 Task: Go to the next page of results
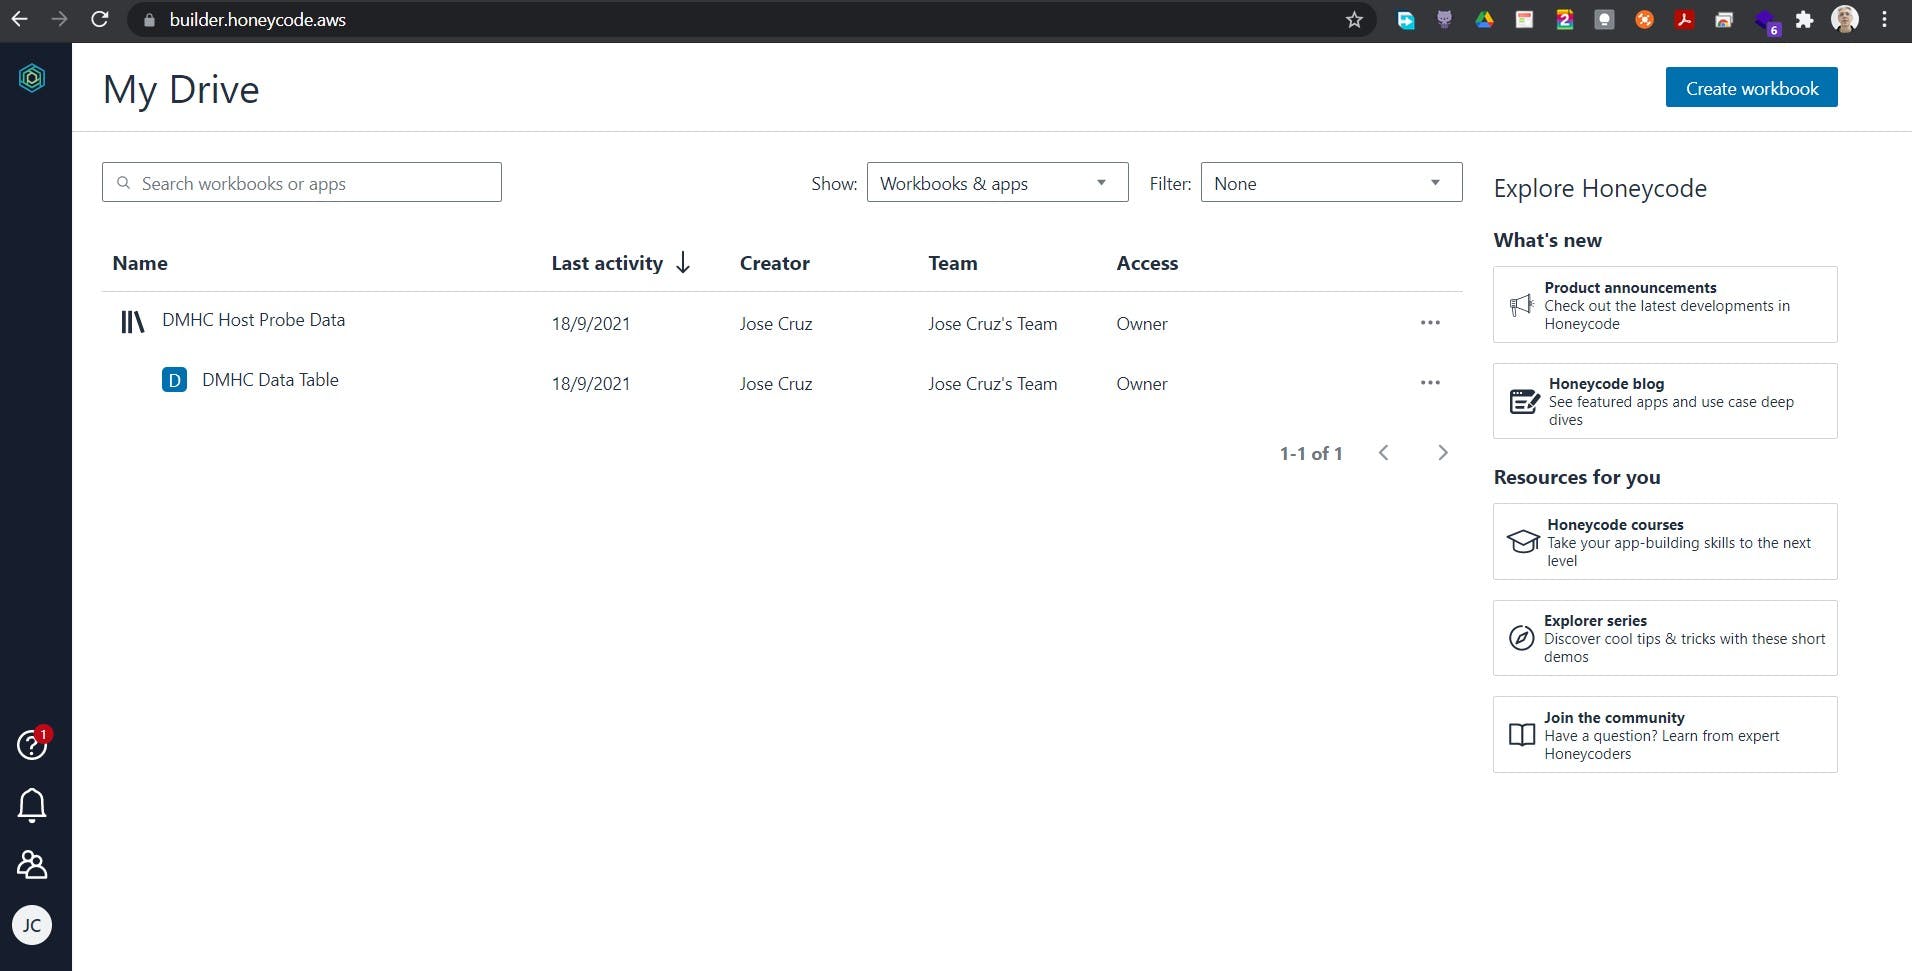click(x=1442, y=453)
